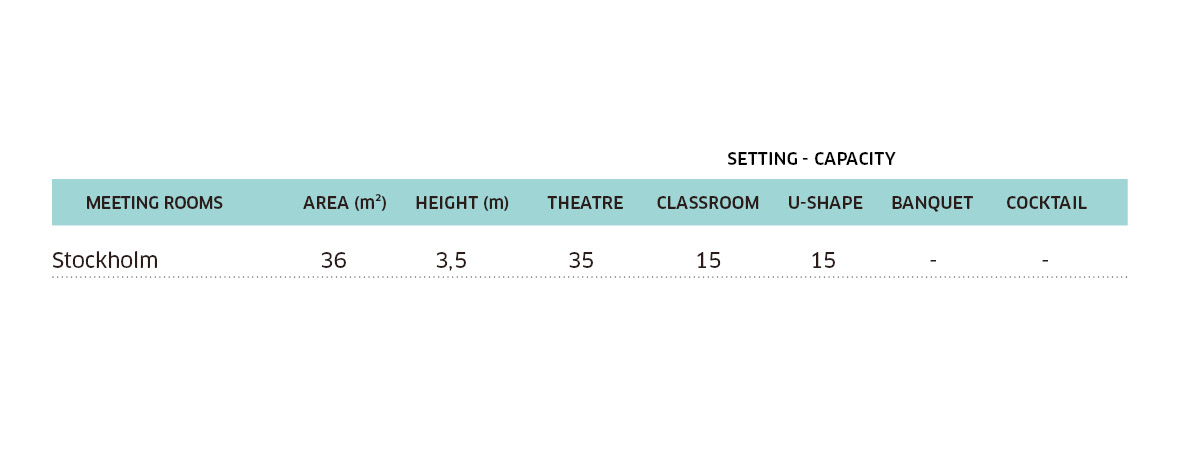Viewport: 1181px width, 472px height.
Task: Select the CLASSROOM column header
Action: pyautogui.click(x=708, y=203)
